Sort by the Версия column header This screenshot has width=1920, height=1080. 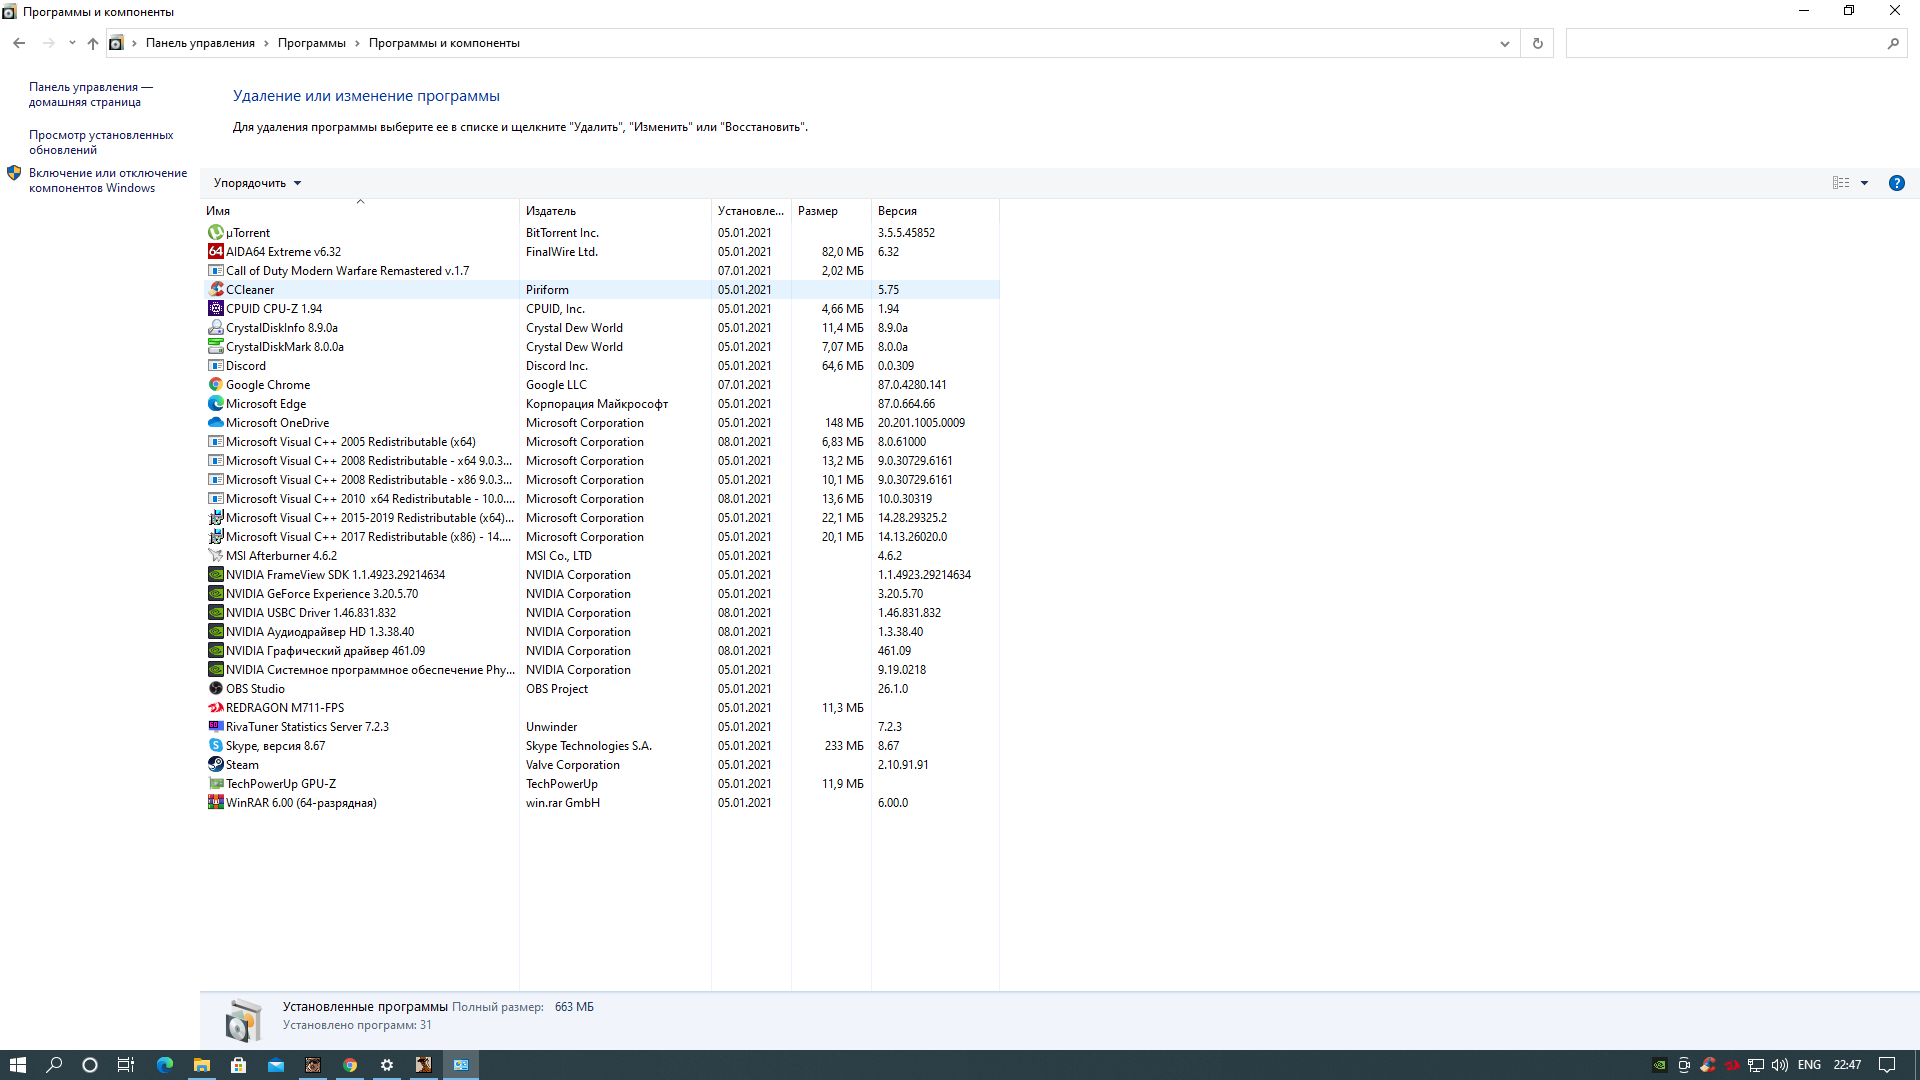(x=934, y=211)
